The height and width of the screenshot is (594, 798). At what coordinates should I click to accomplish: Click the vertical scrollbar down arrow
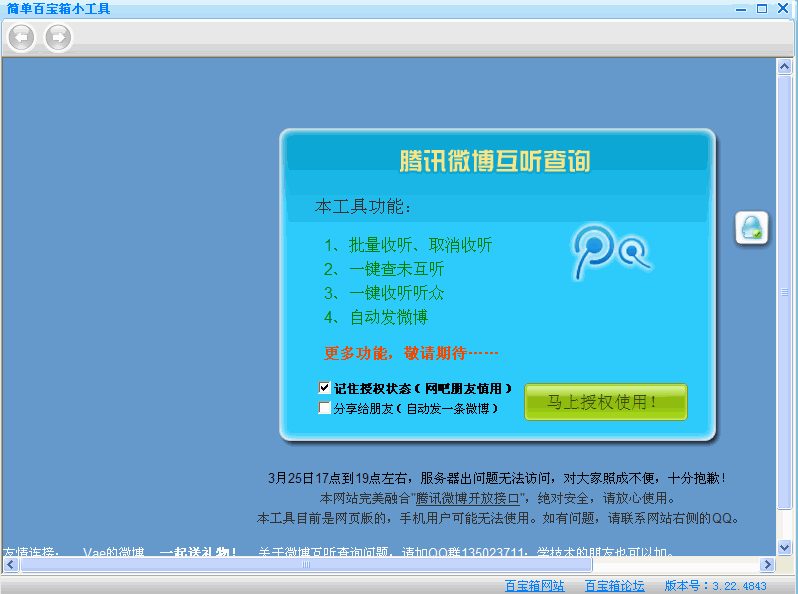(x=784, y=548)
